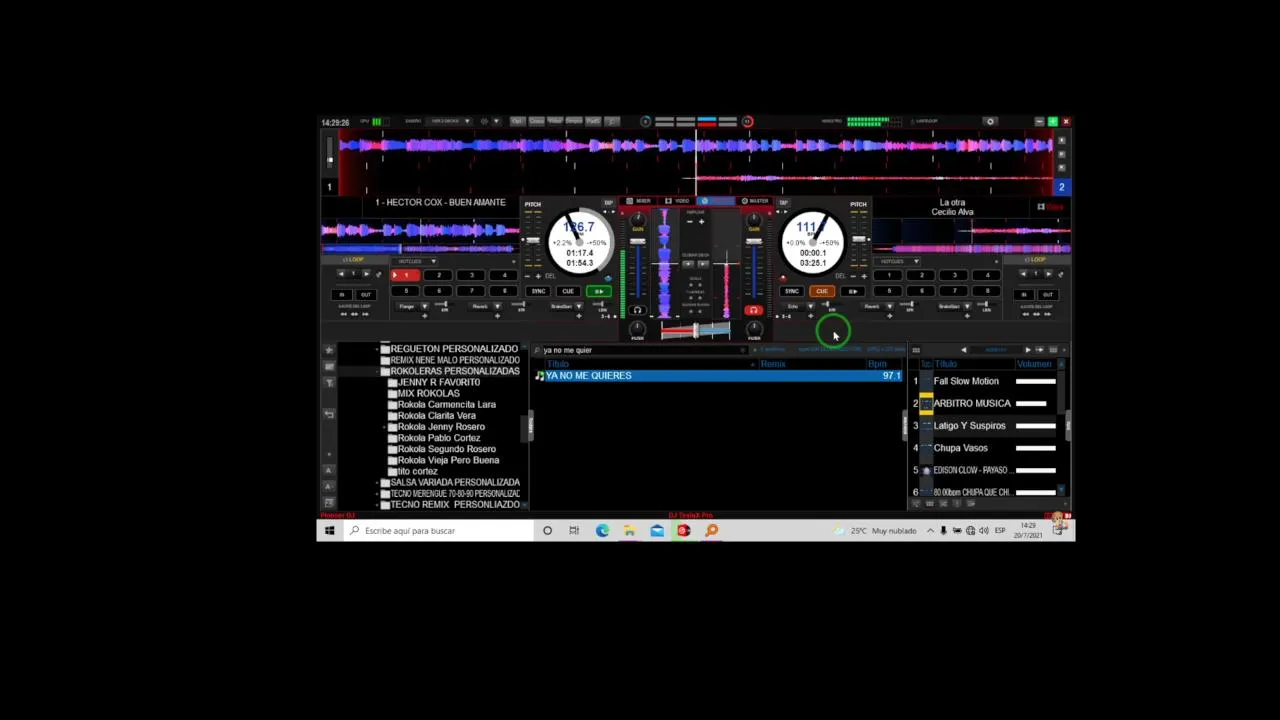Click the search field with 'ya no me quier'
The width and height of the screenshot is (1280, 720).
pyautogui.click(x=640, y=350)
